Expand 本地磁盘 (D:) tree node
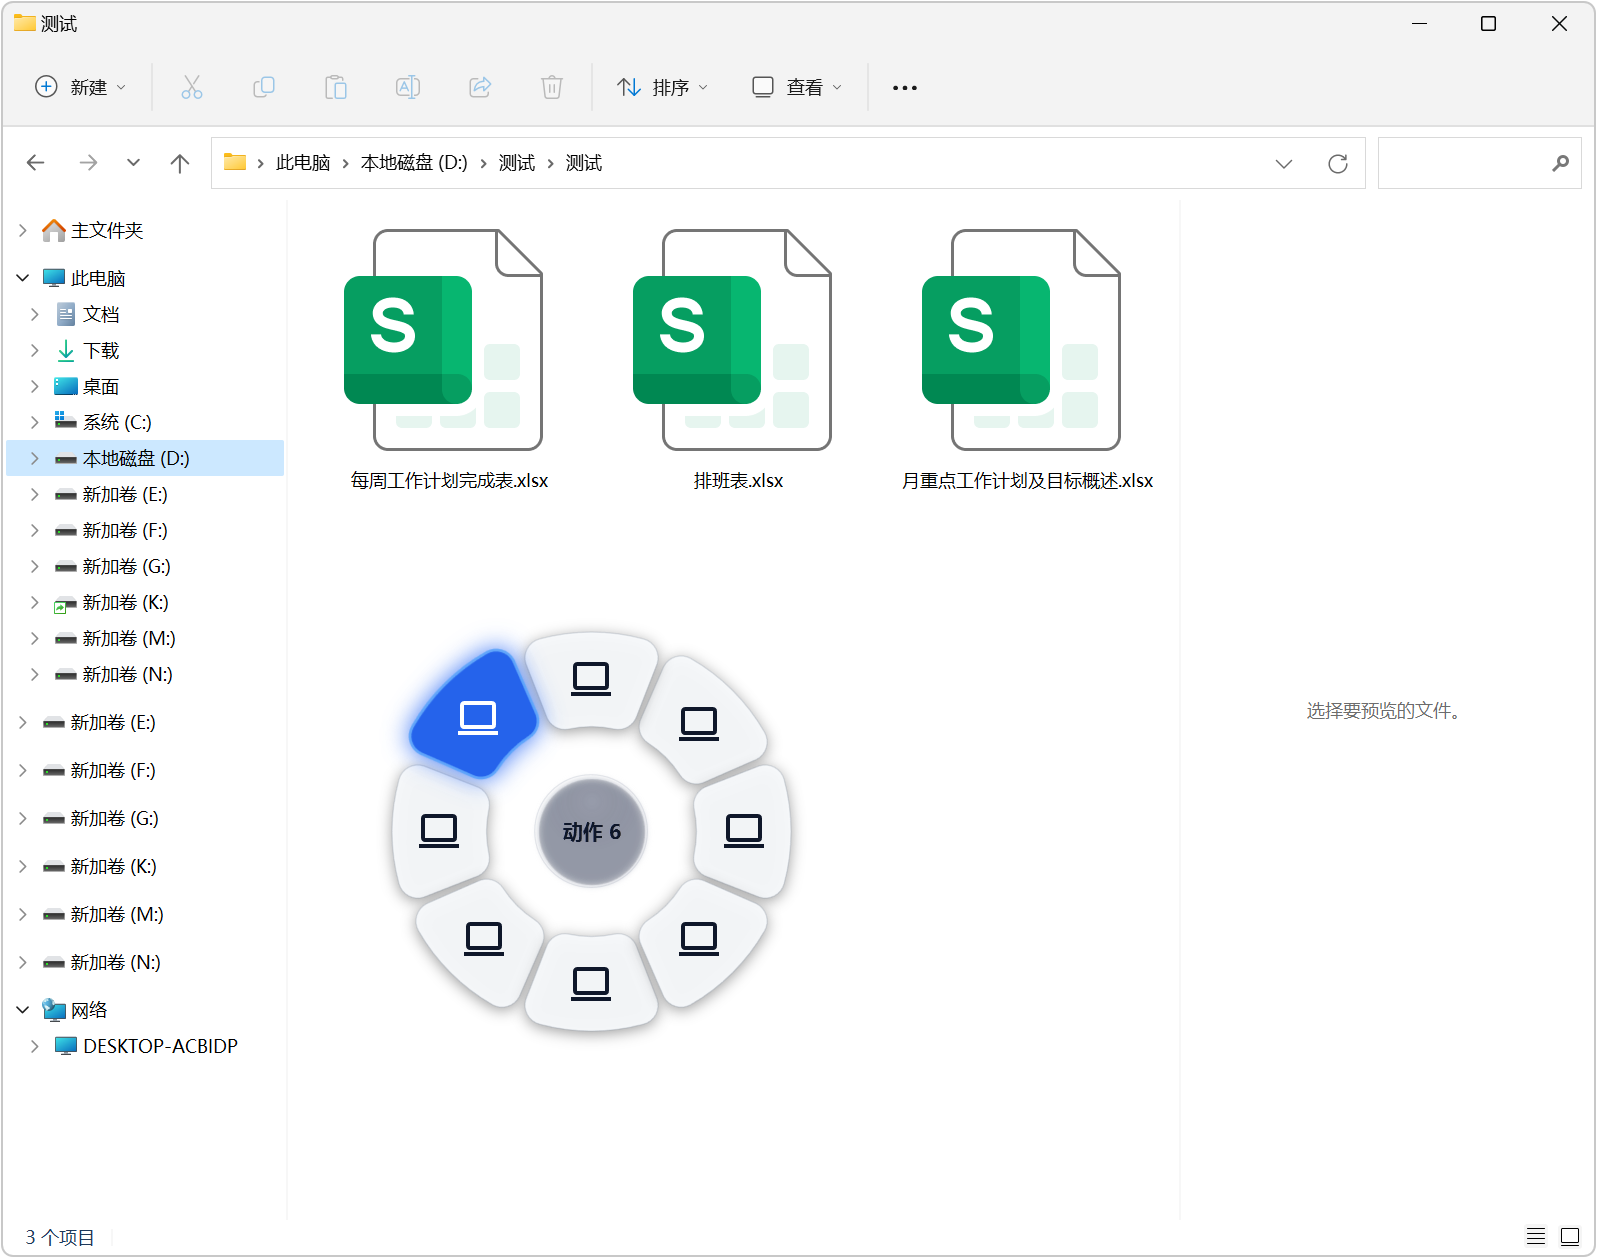 pos(35,458)
